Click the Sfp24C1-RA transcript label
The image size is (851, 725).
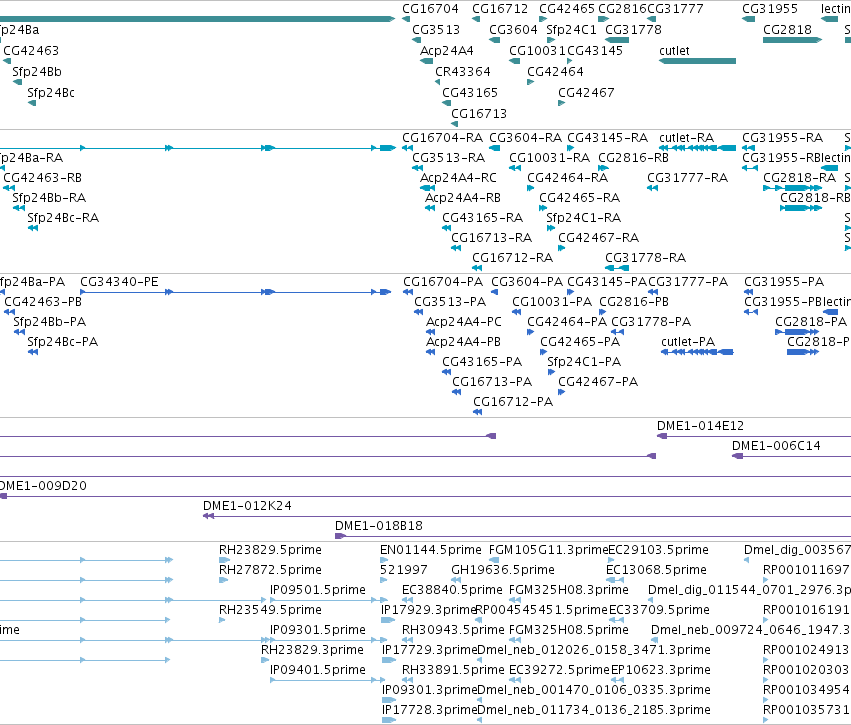583,218
